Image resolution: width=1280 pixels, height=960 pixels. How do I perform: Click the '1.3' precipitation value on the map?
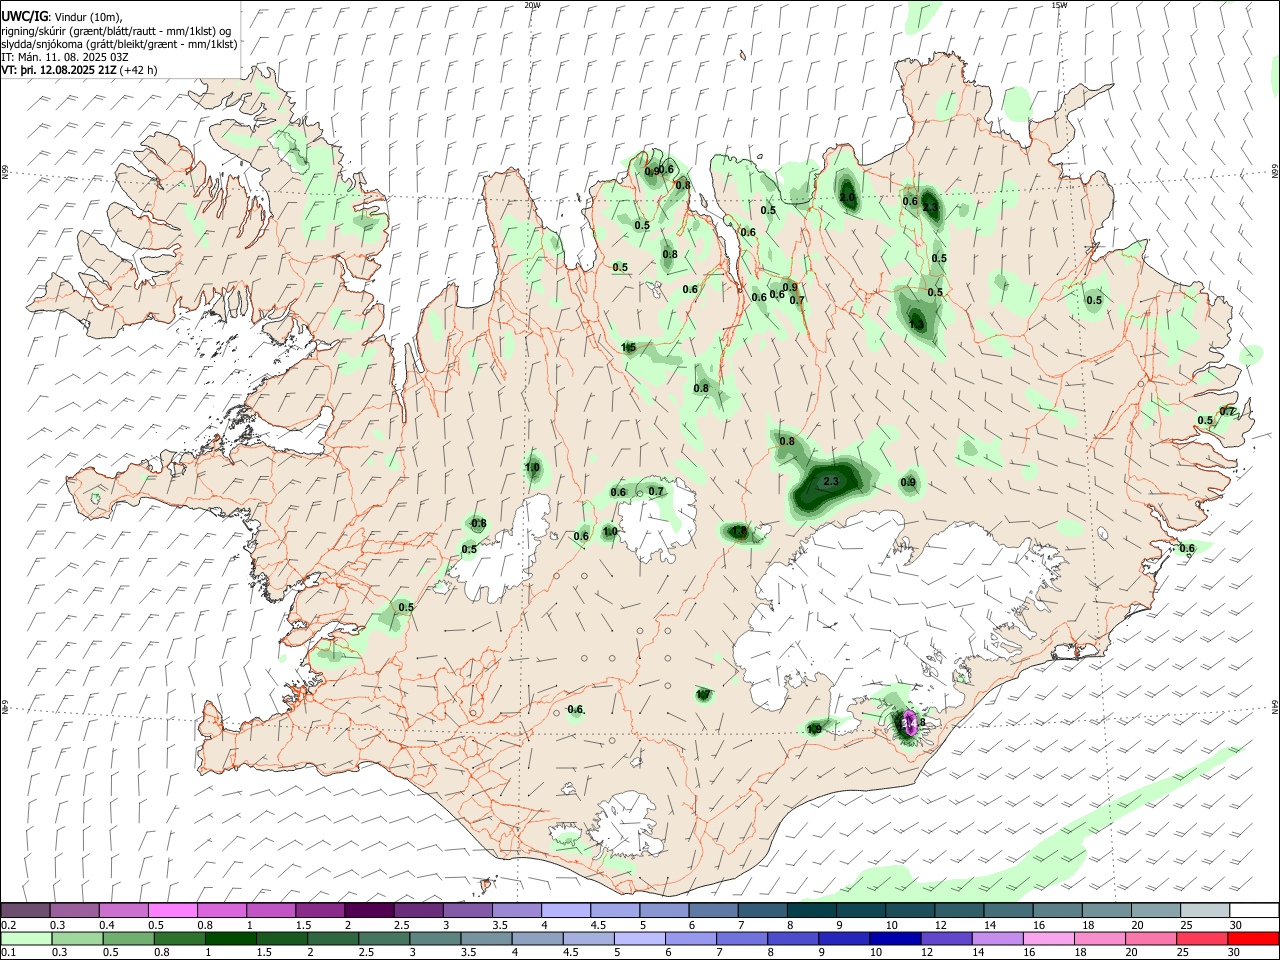pyautogui.click(x=917, y=324)
